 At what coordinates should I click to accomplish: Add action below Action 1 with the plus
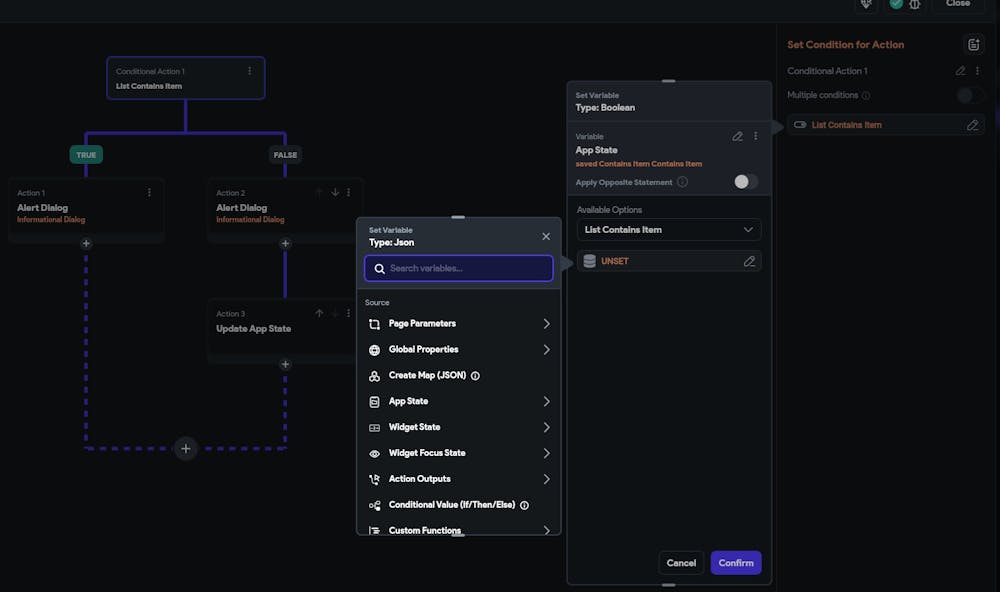(x=86, y=243)
